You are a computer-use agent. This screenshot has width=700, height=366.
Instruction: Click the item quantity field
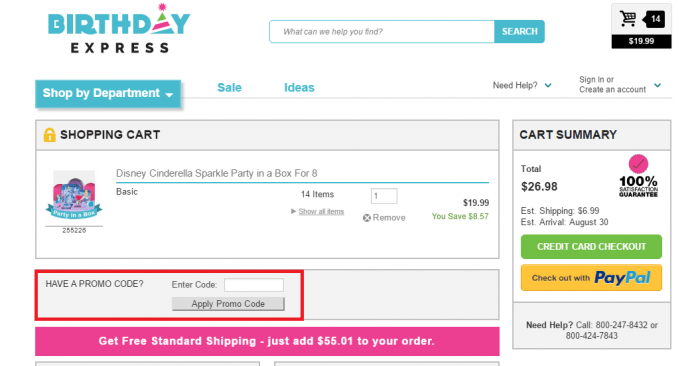[384, 196]
